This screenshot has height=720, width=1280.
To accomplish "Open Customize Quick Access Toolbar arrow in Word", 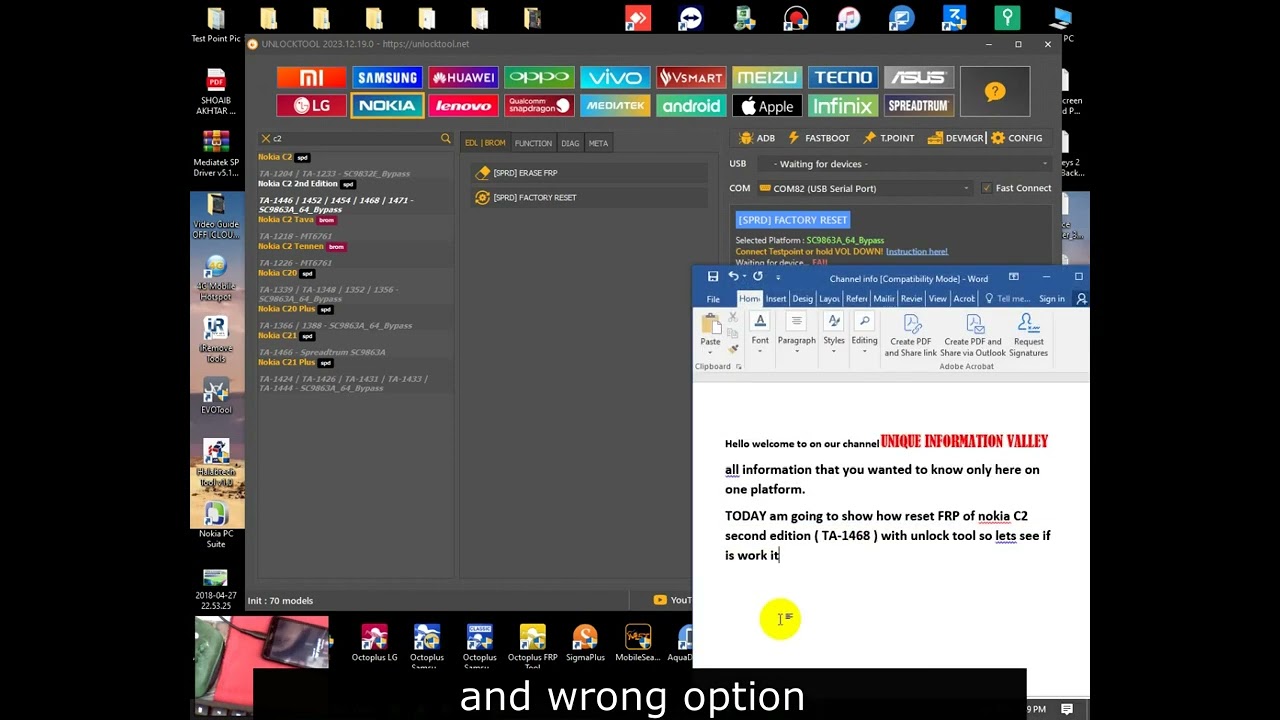I will [778, 278].
